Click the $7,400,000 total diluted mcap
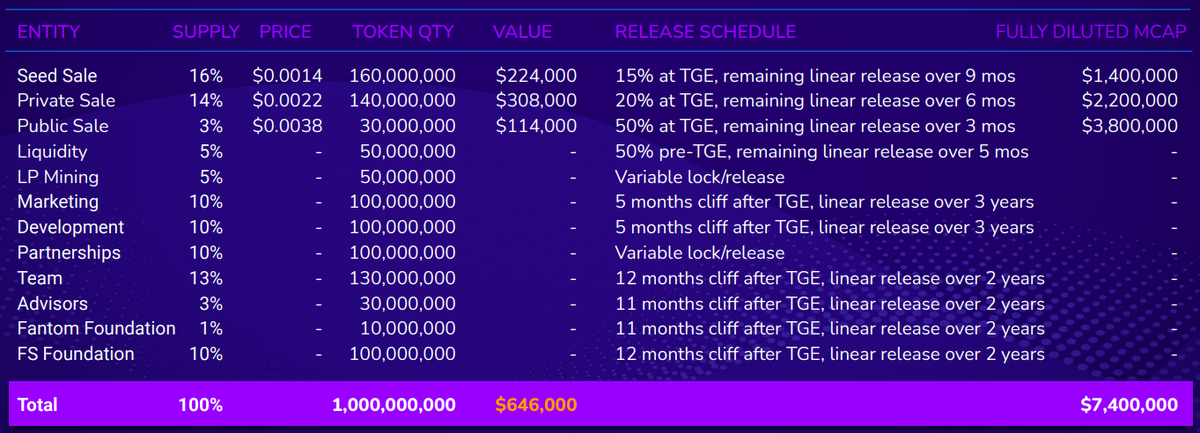The image size is (1200, 433). [1128, 405]
